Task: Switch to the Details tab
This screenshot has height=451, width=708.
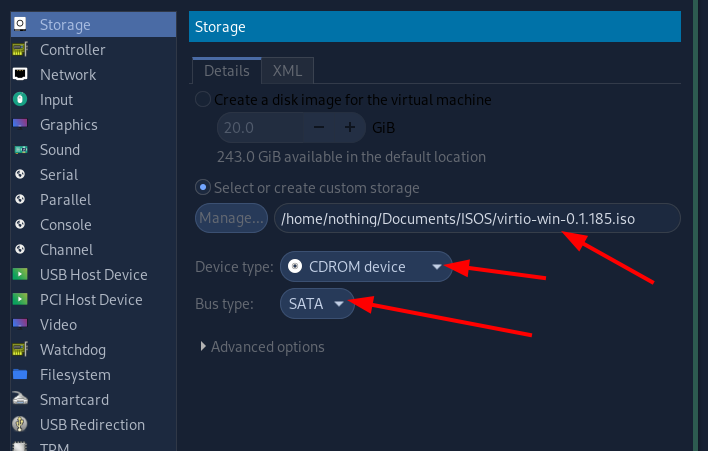Action: [x=227, y=71]
